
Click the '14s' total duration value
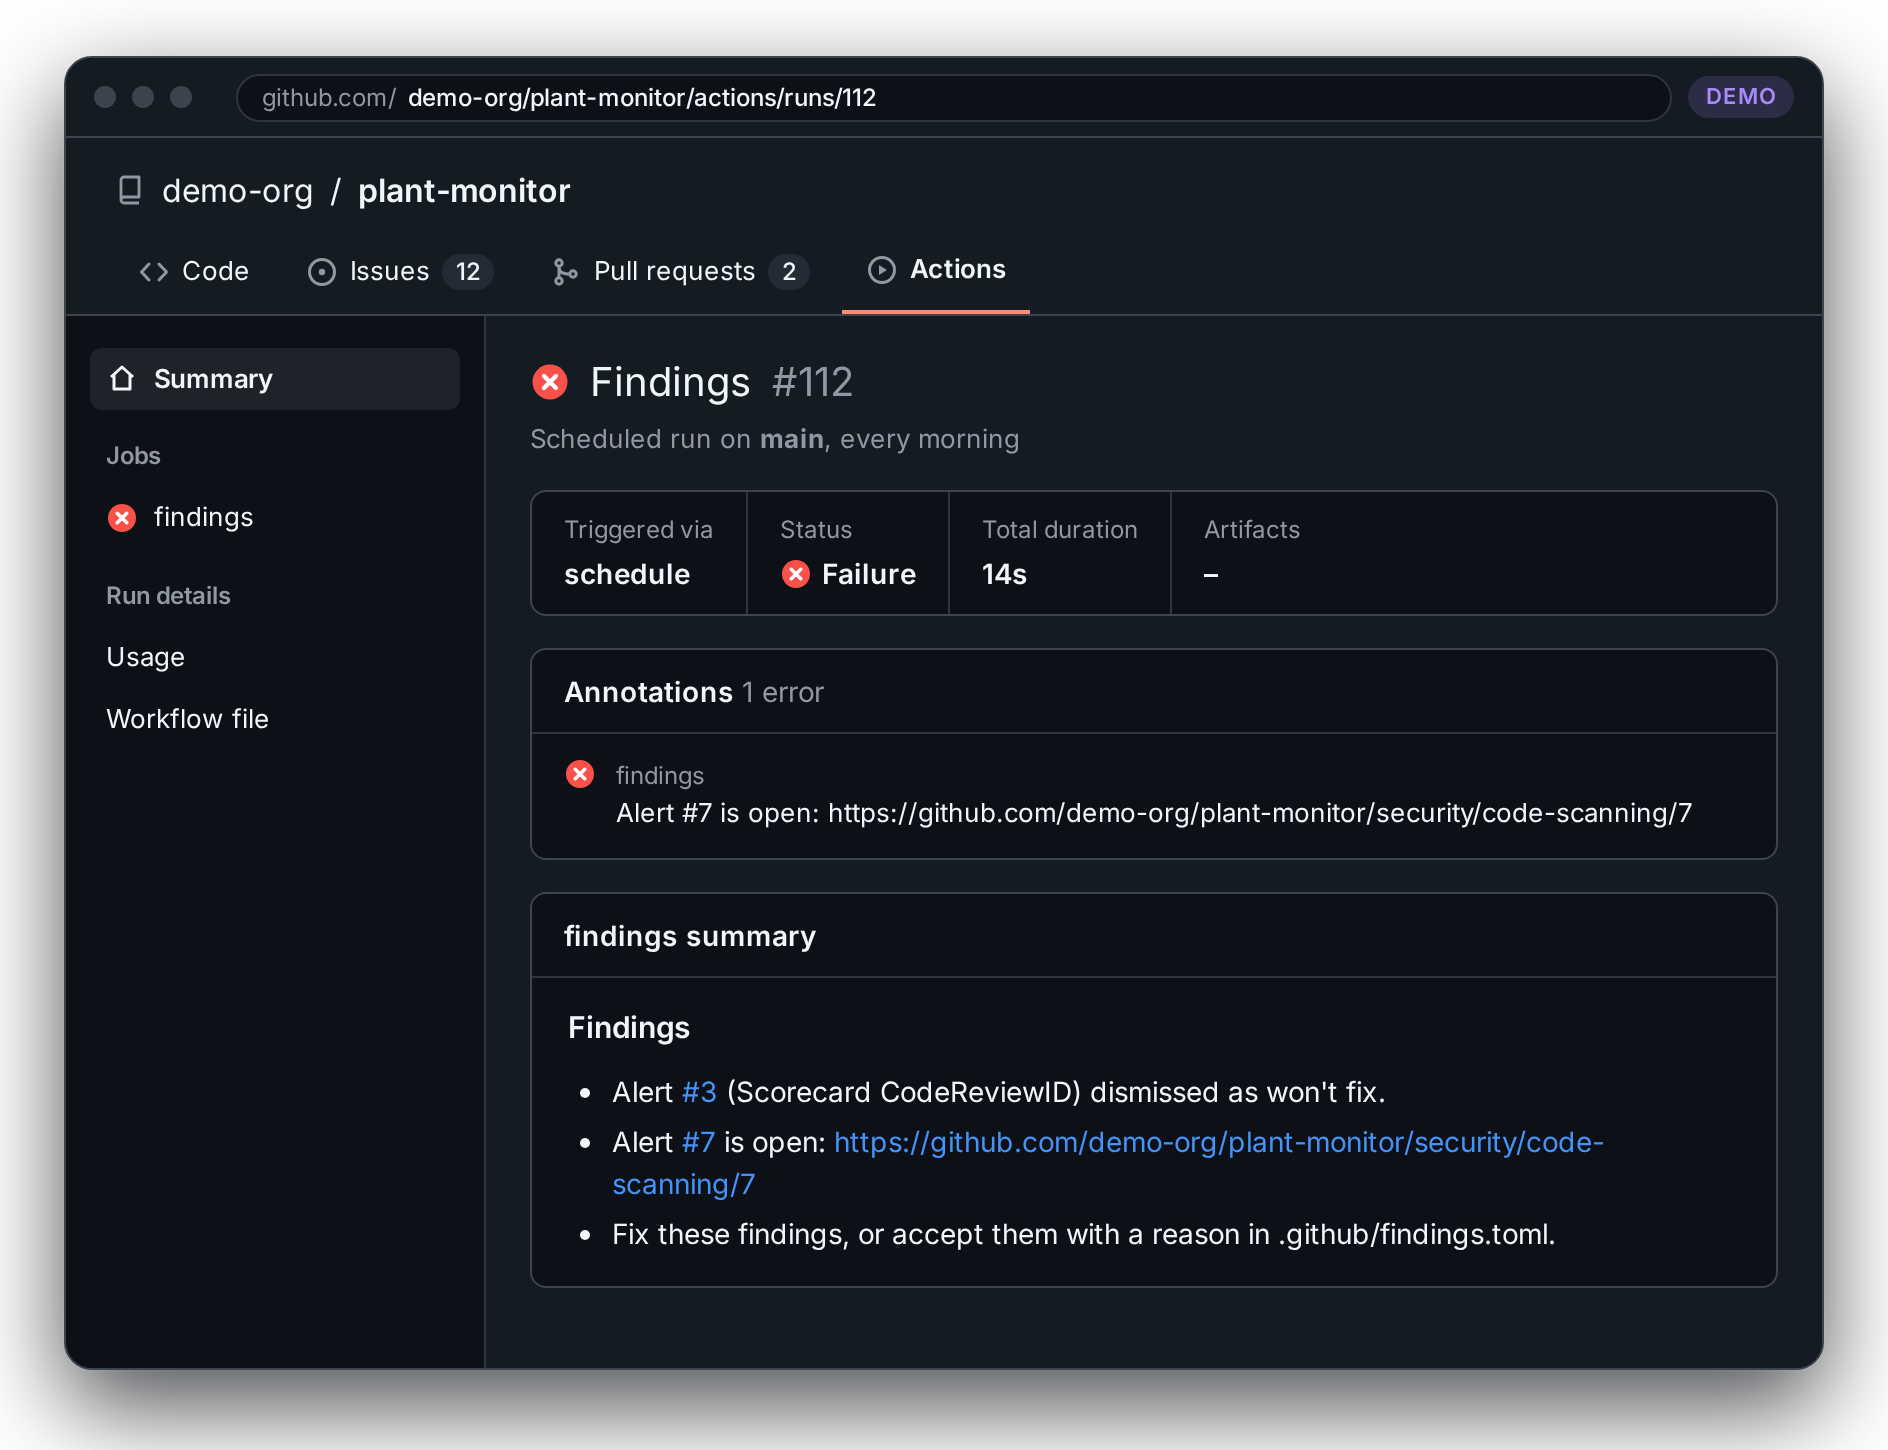click(1005, 574)
